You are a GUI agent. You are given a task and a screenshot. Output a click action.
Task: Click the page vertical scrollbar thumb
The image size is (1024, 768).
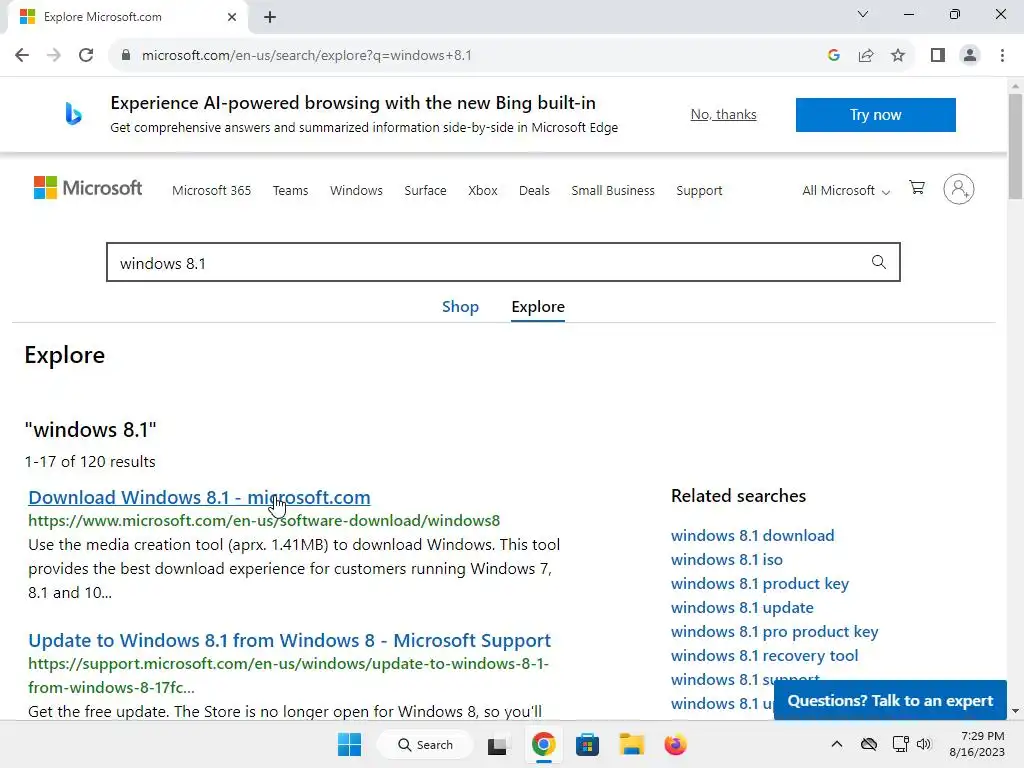click(1015, 145)
